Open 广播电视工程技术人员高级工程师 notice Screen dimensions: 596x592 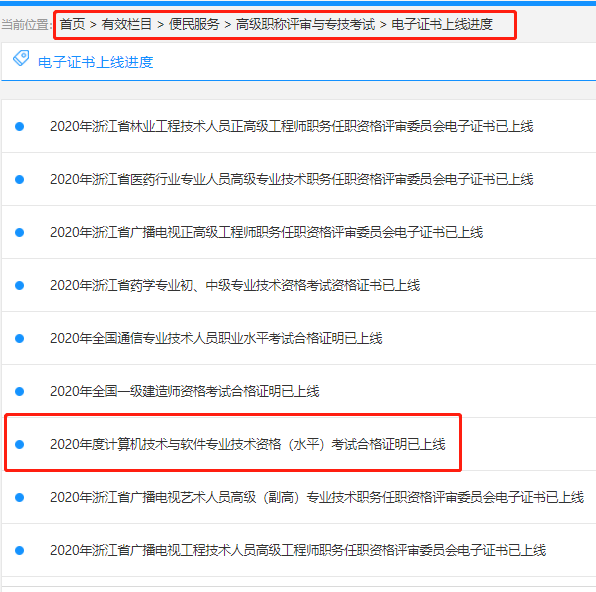coord(298,550)
